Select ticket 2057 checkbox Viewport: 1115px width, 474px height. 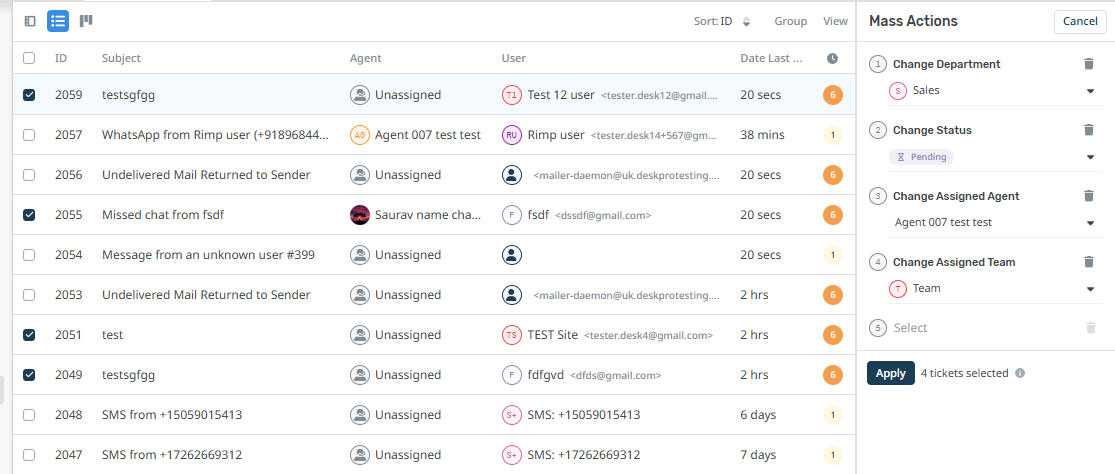click(29, 135)
